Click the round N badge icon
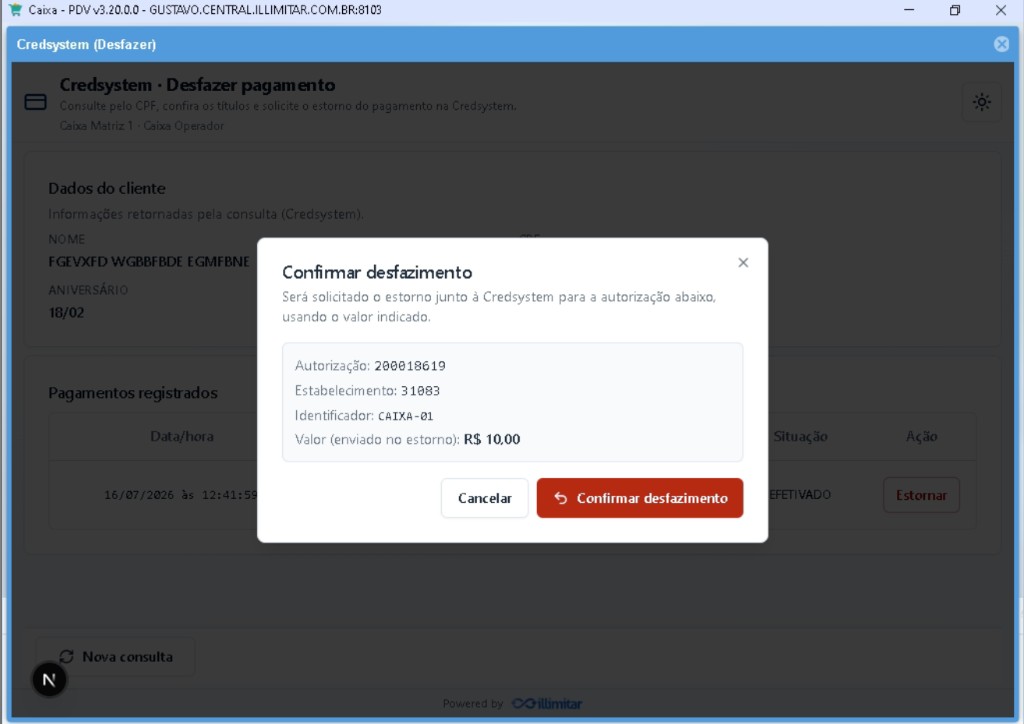 coord(49,680)
